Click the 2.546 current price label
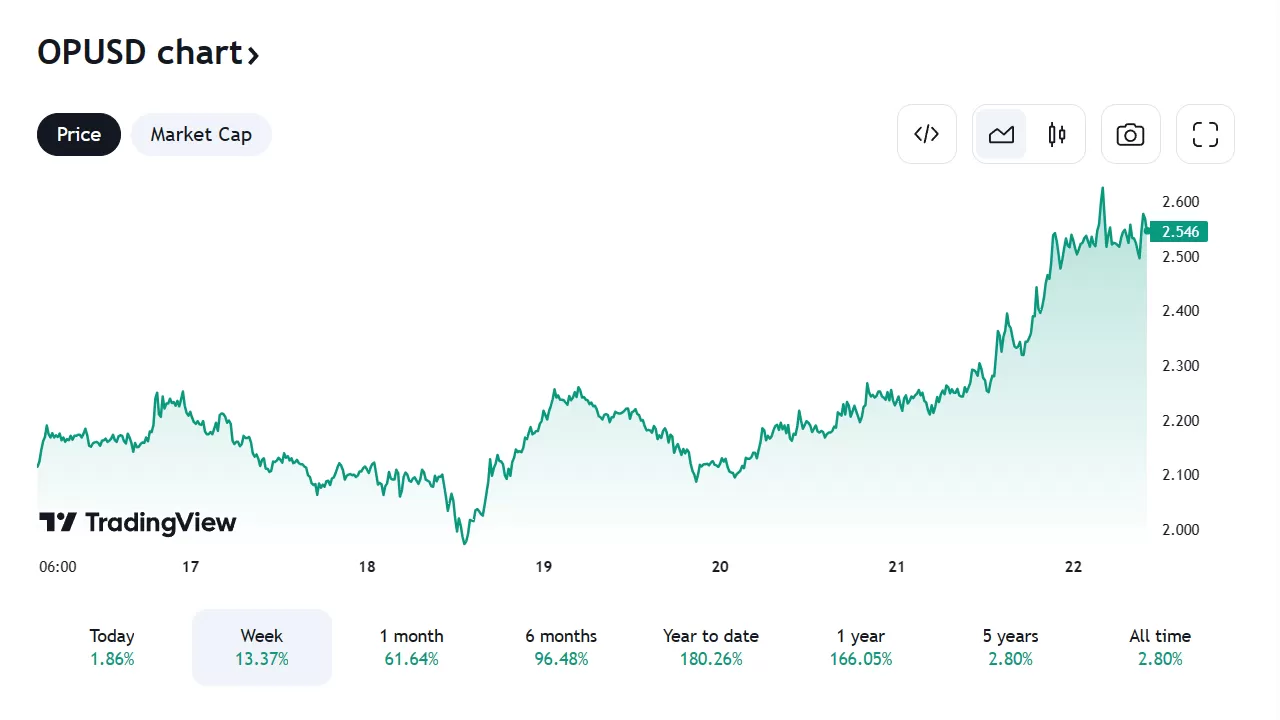The height and width of the screenshot is (720, 1280). [x=1180, y=232]
